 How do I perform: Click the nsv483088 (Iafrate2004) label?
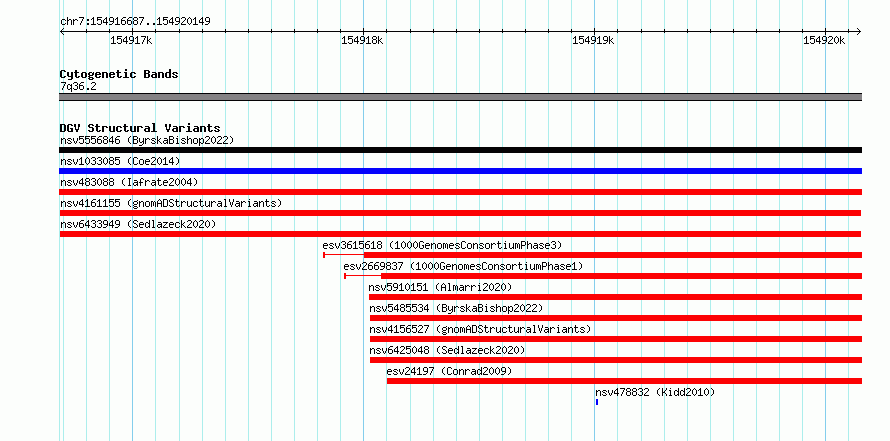pyautogui.click(x=129, y=182)
